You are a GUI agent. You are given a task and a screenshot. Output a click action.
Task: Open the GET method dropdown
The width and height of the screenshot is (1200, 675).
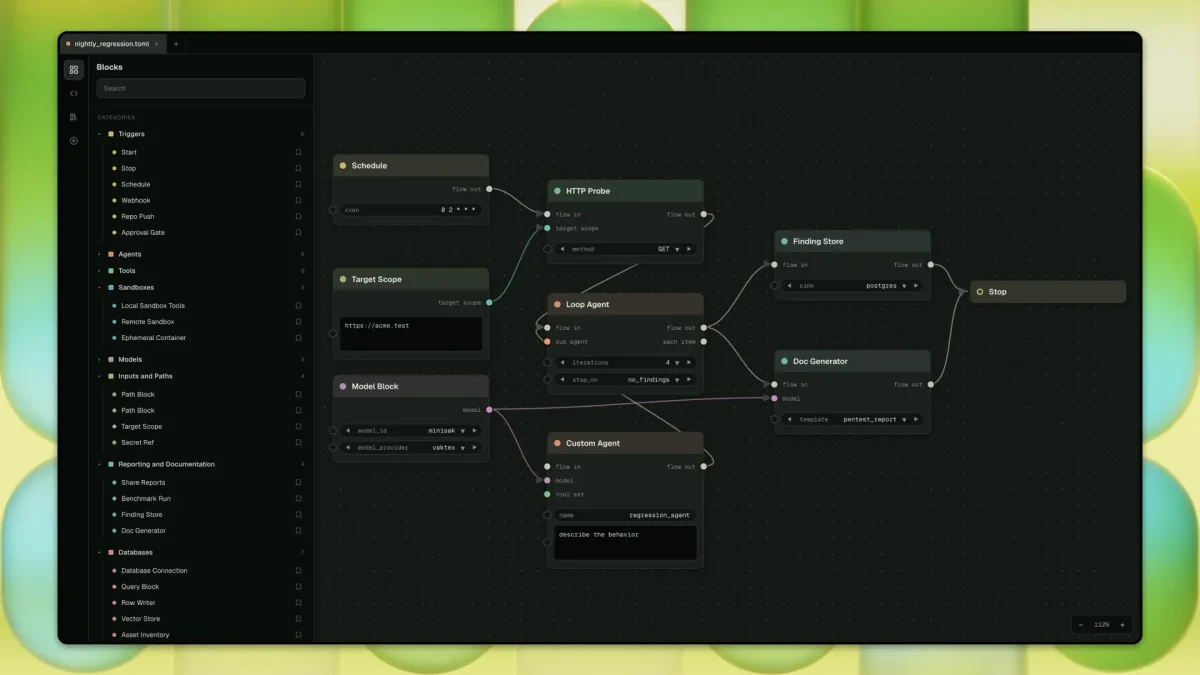pos(677,249)
